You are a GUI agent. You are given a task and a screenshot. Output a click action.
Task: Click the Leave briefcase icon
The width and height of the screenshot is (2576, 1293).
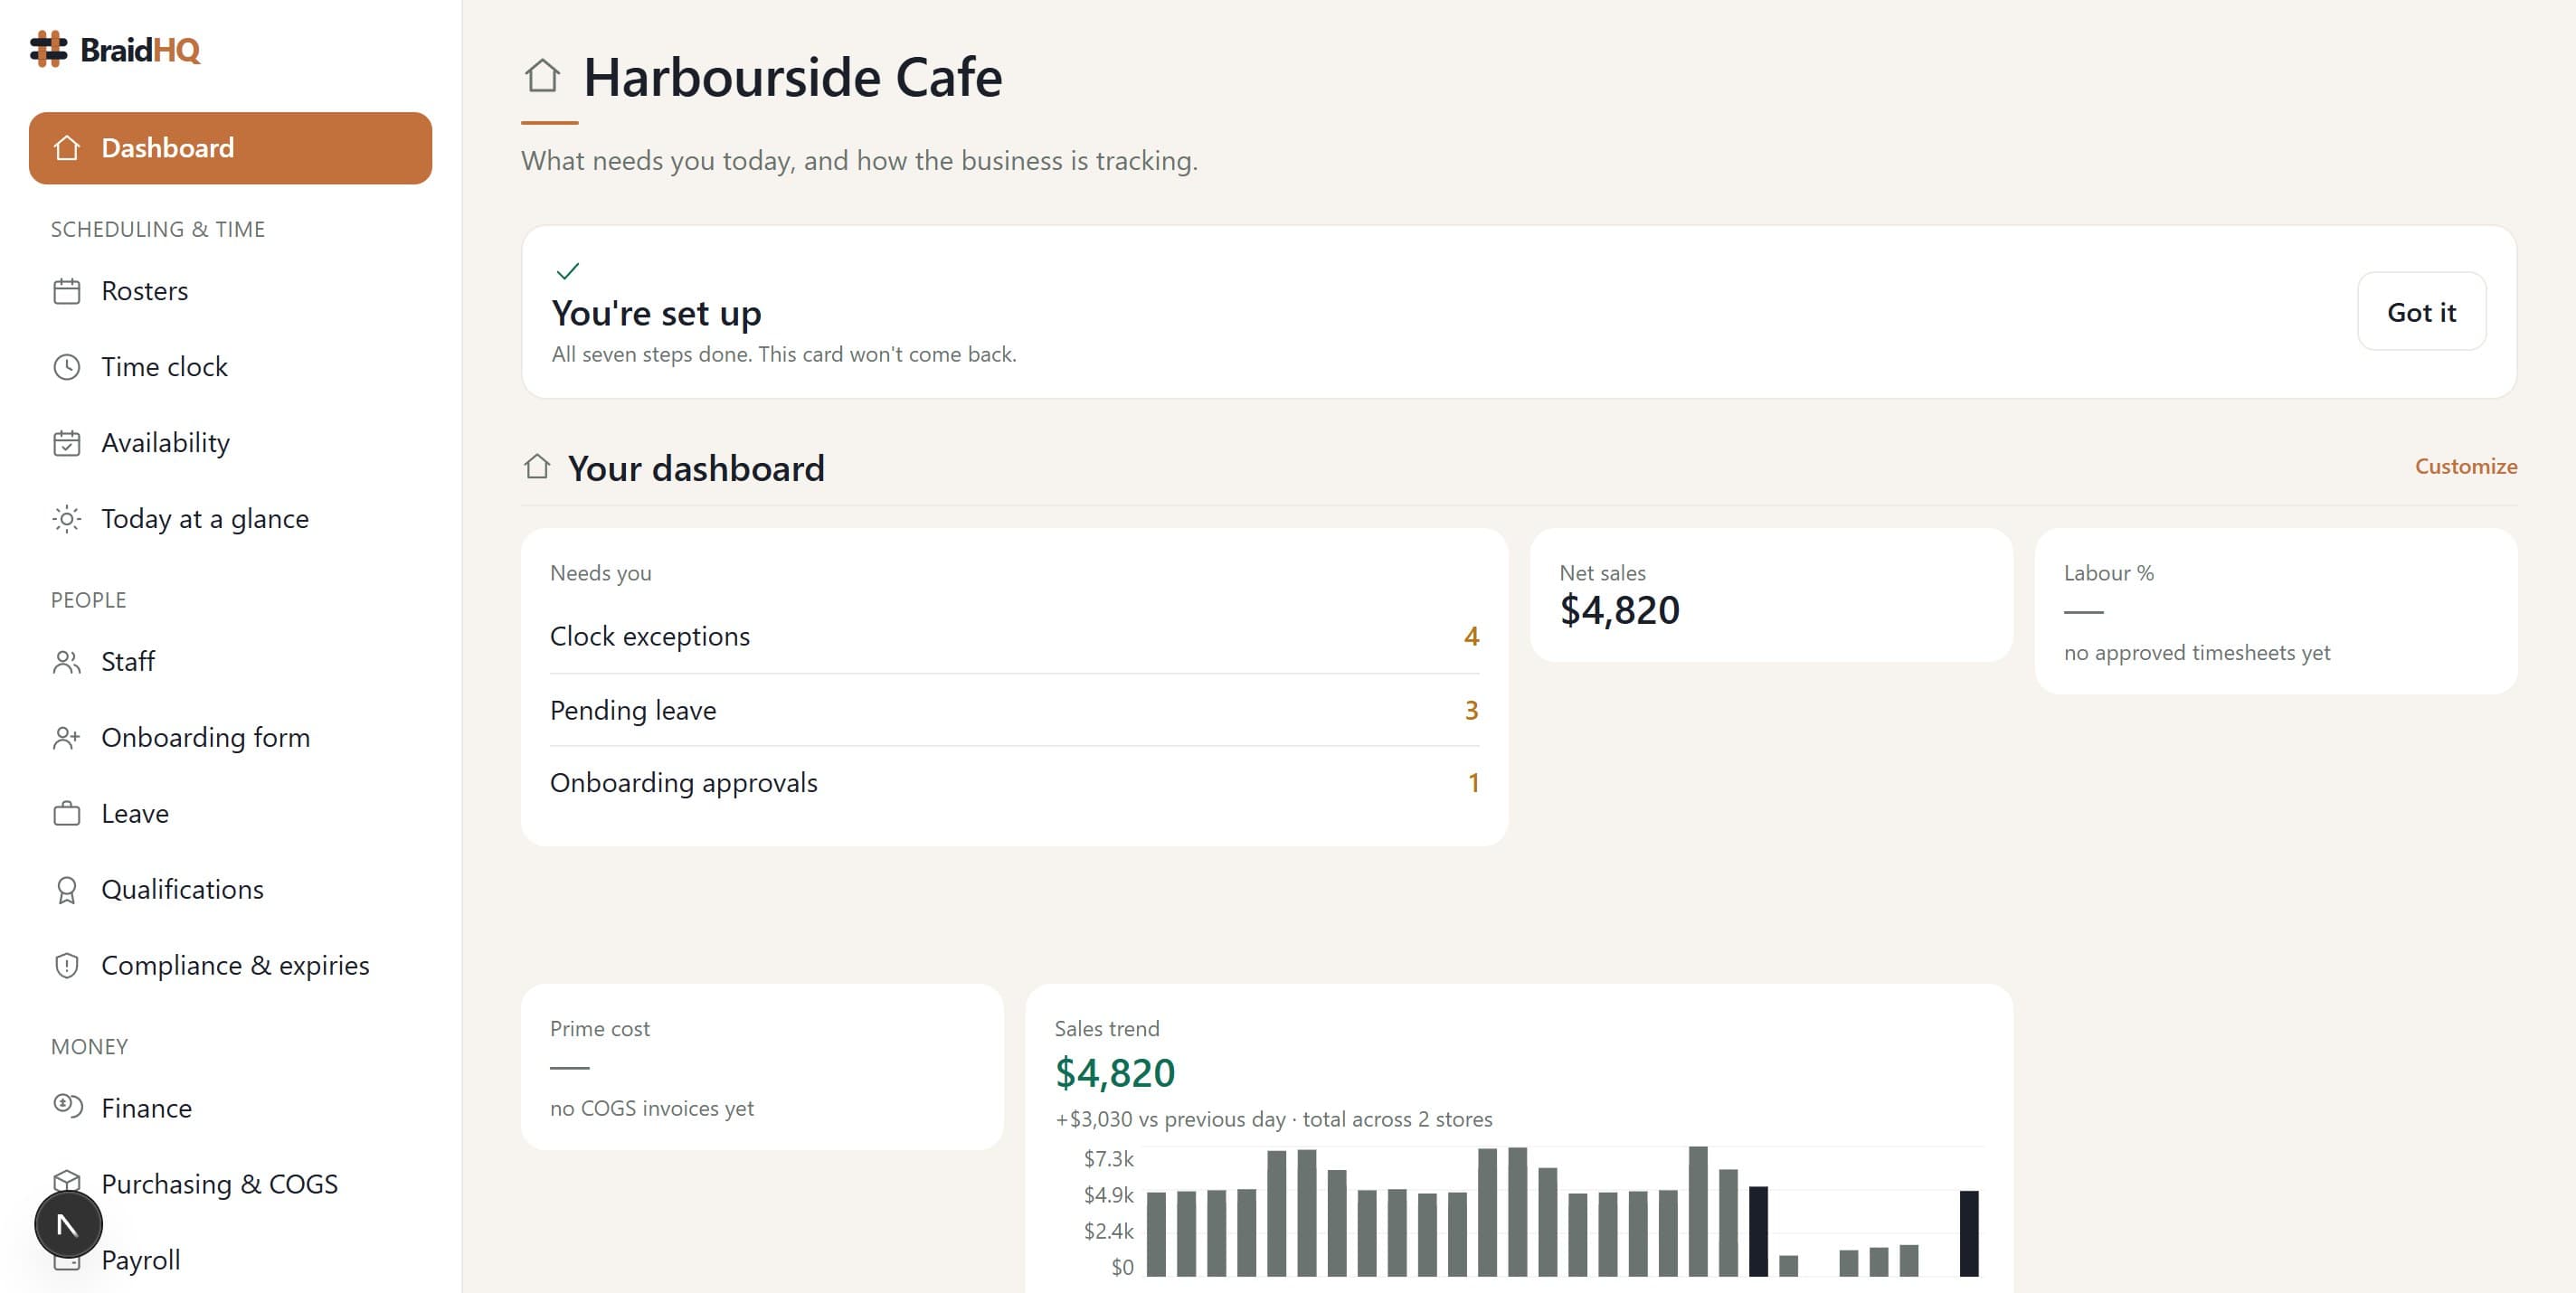point(67,814)
